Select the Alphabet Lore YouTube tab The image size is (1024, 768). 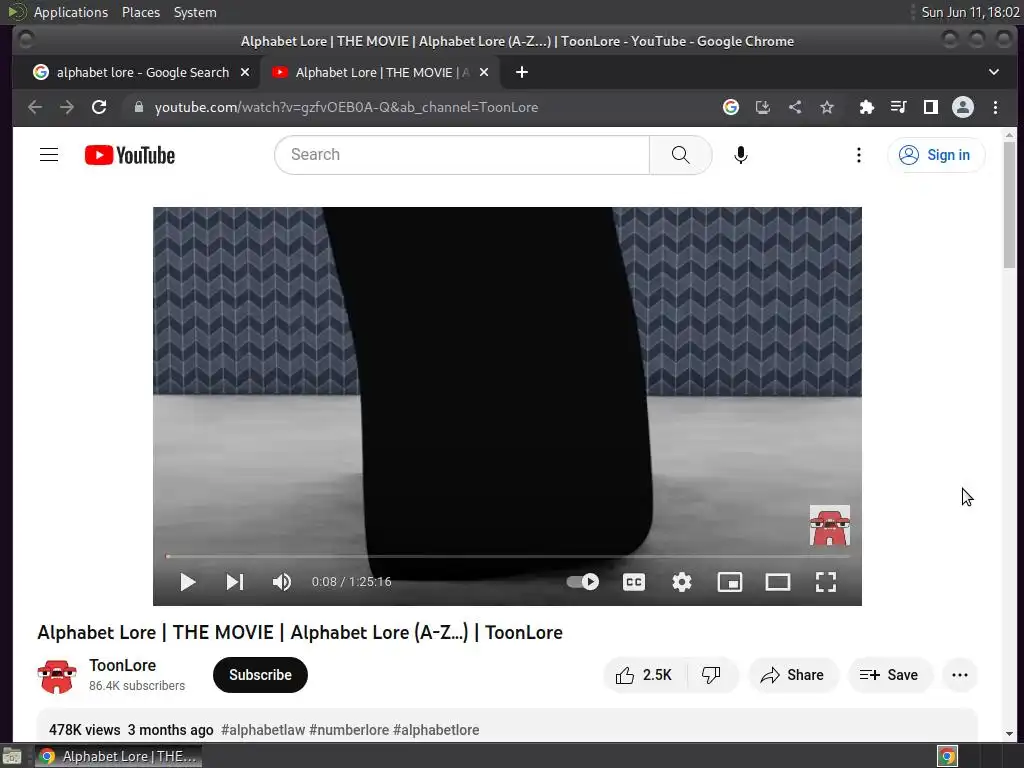click(x=382, y=72)
